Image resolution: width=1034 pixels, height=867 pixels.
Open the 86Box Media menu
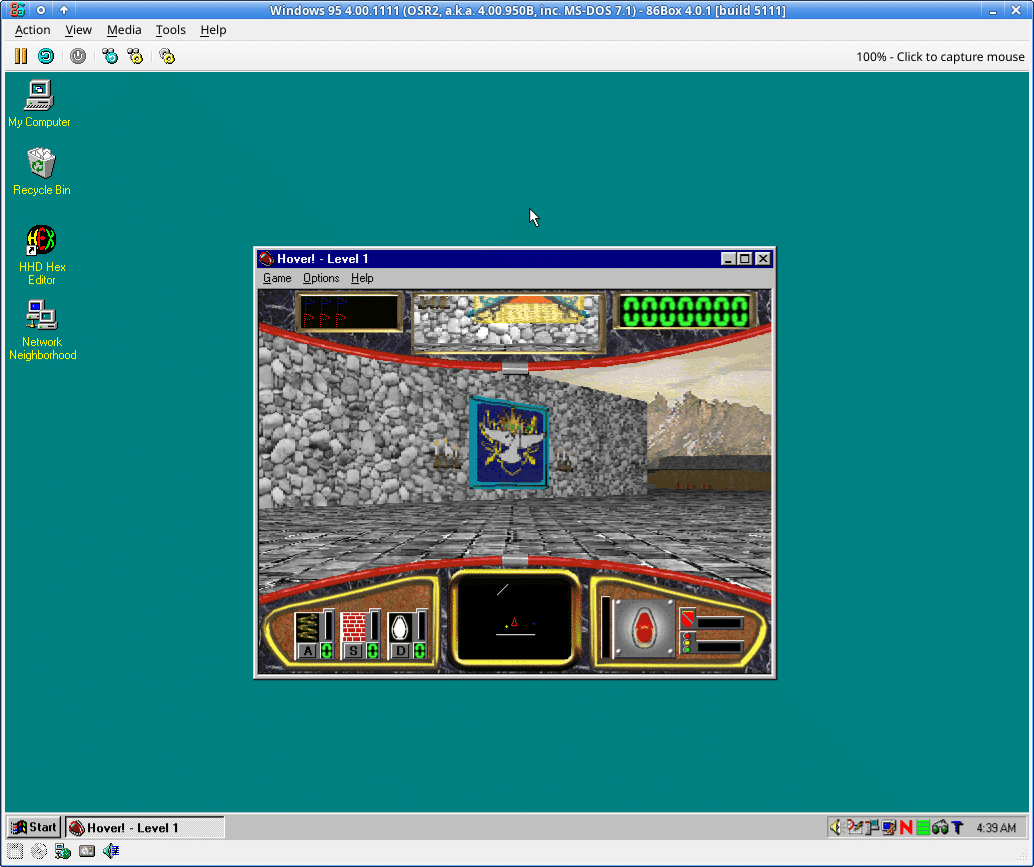click(124, 30)
